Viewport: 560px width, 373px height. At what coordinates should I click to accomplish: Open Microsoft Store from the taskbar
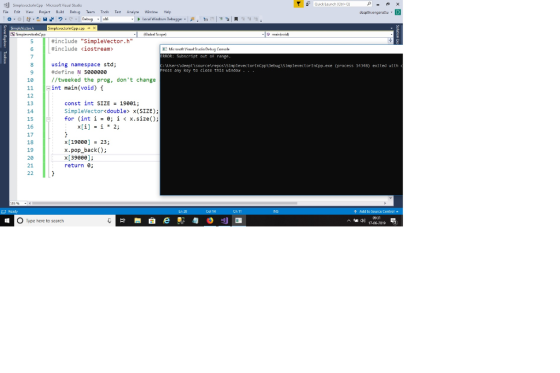152,221
